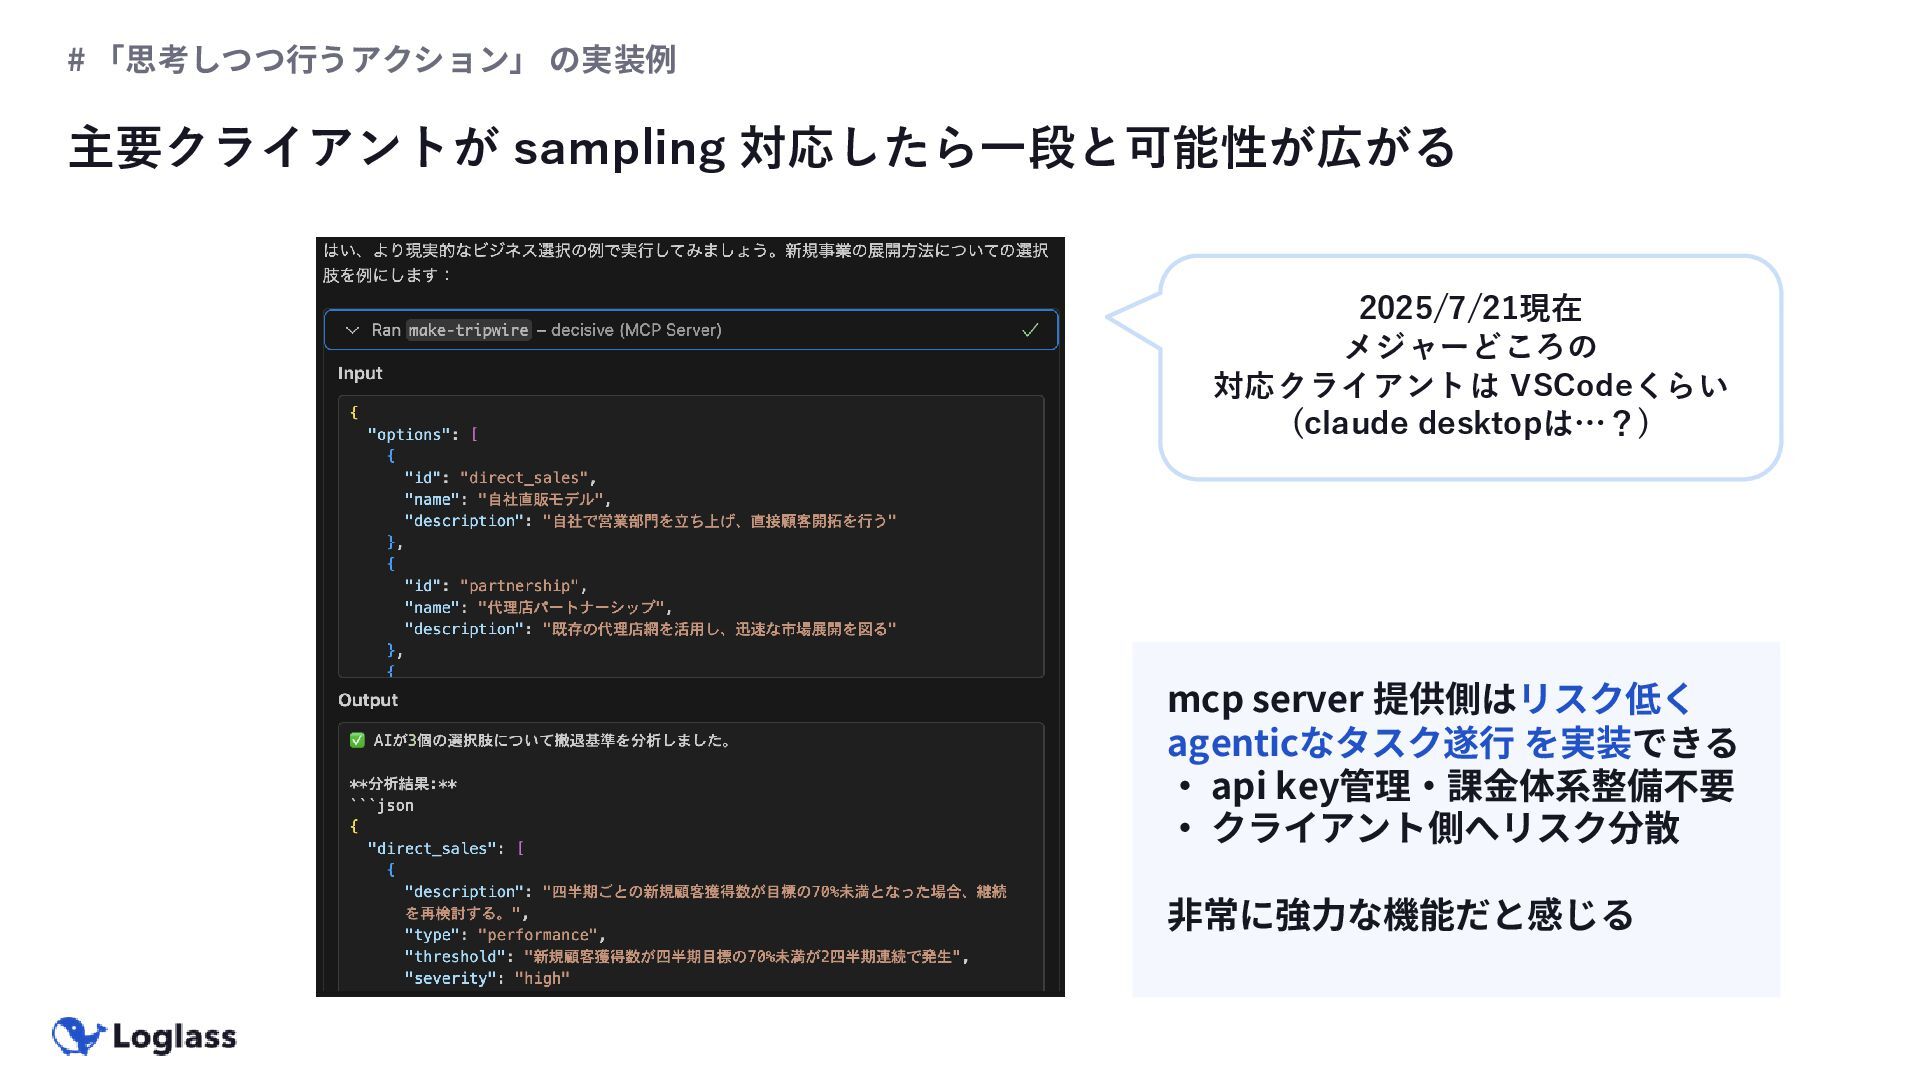Click the Input section heading
The width and height of the screenshot is (1920, 1080).
click(360, 373)
